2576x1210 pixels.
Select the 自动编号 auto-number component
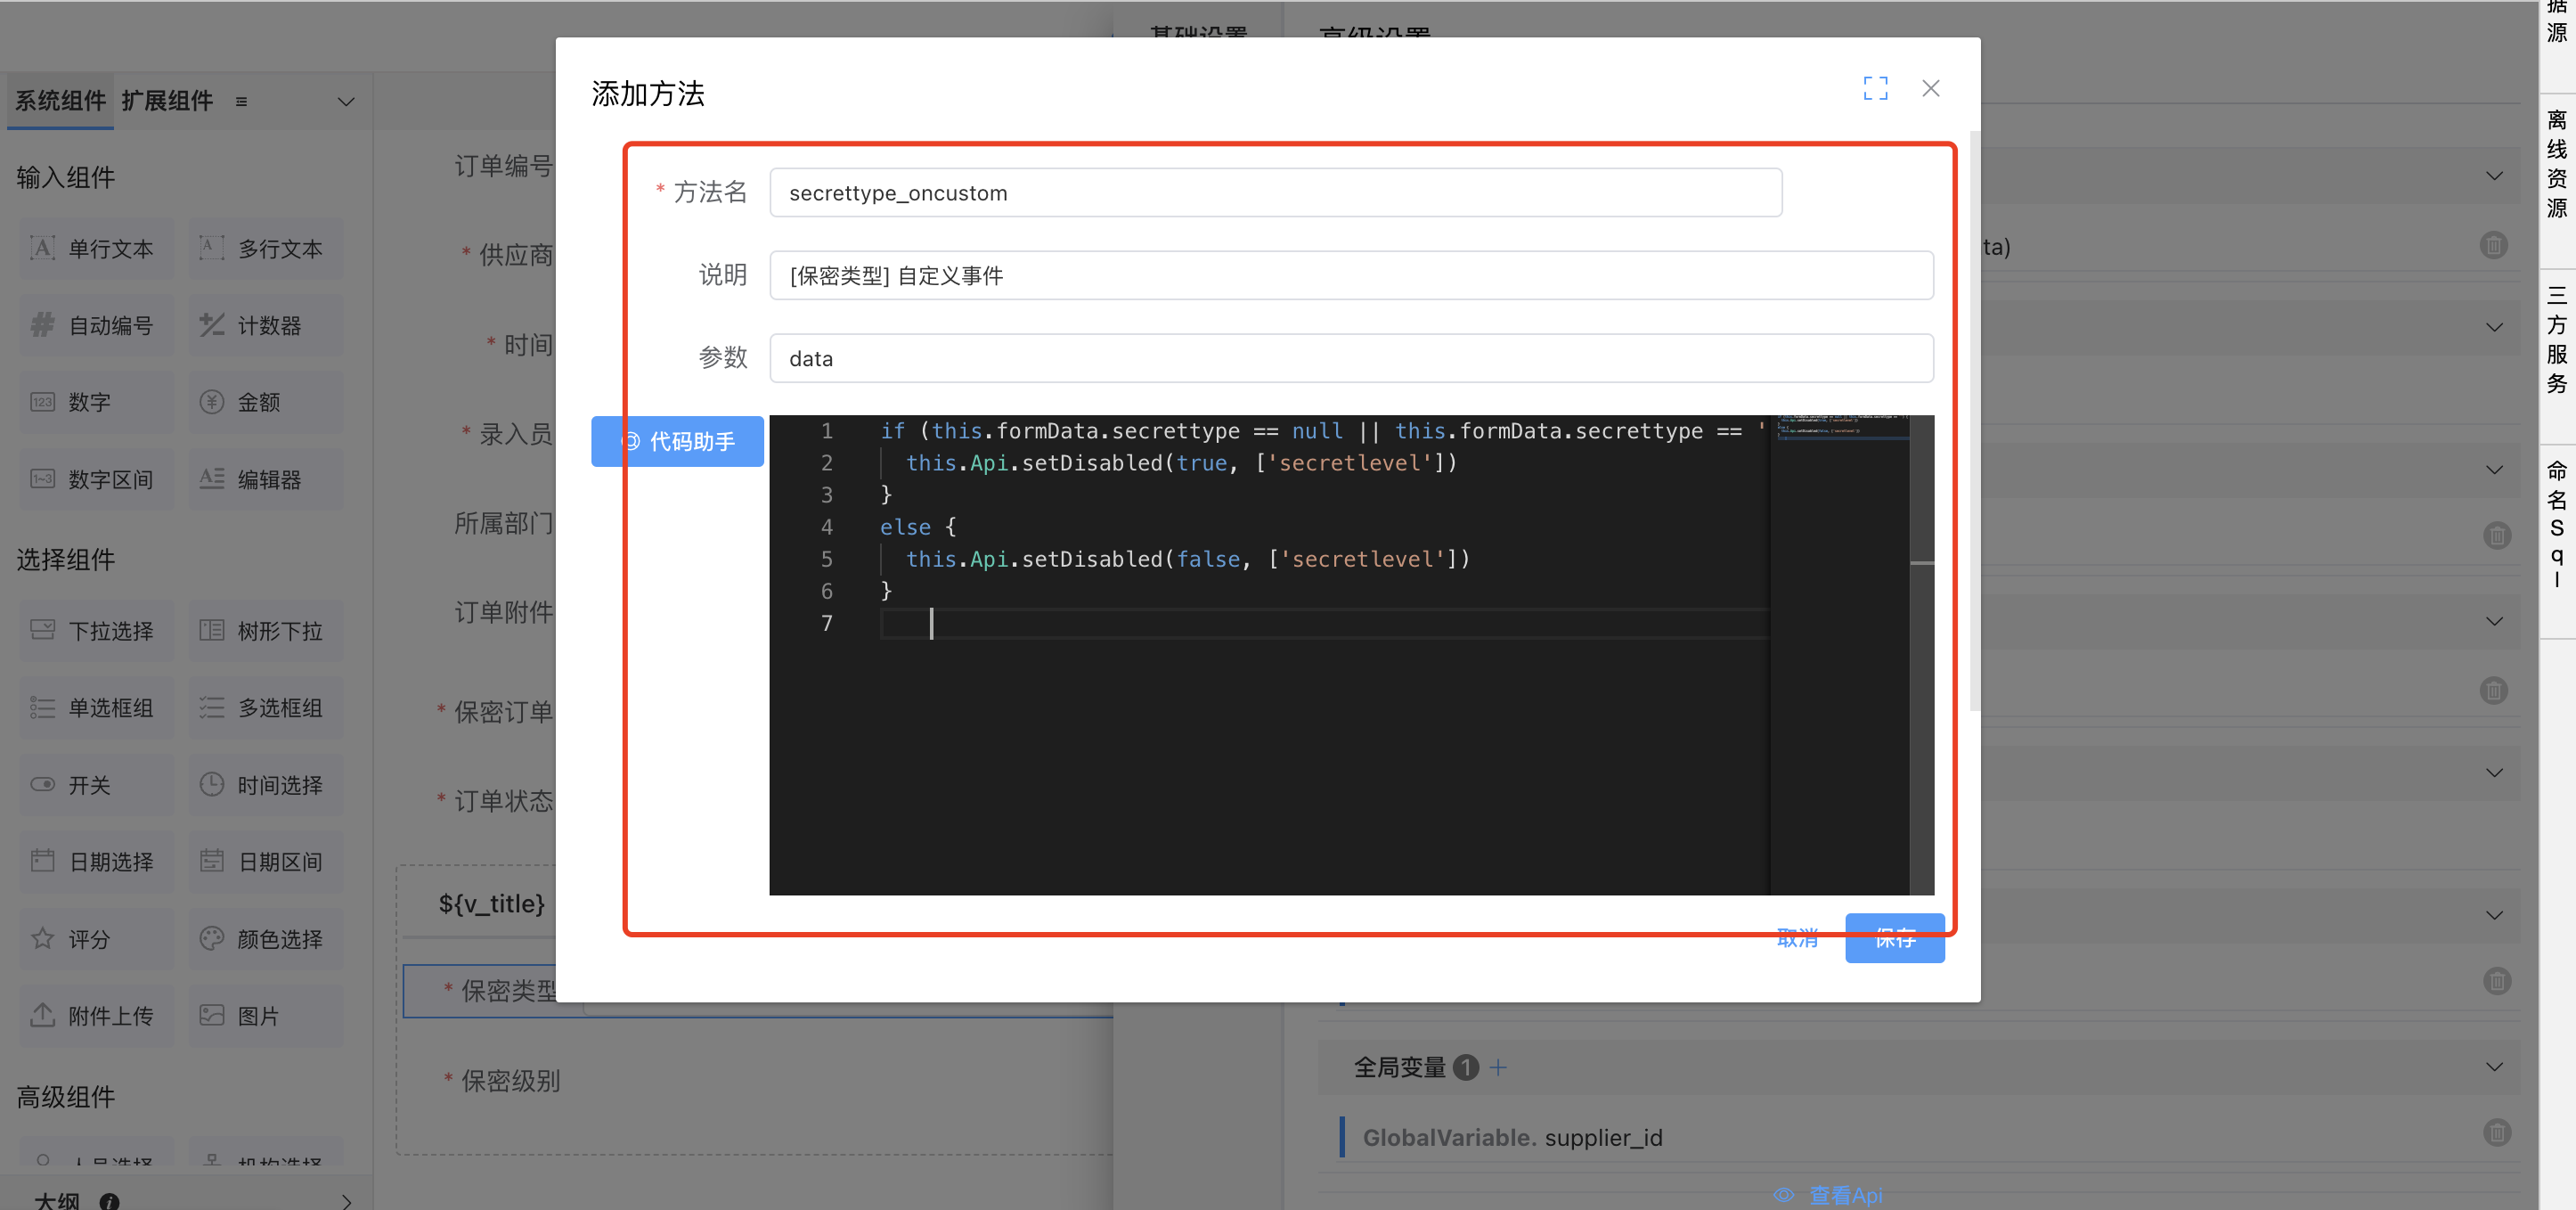coord(96,325)
